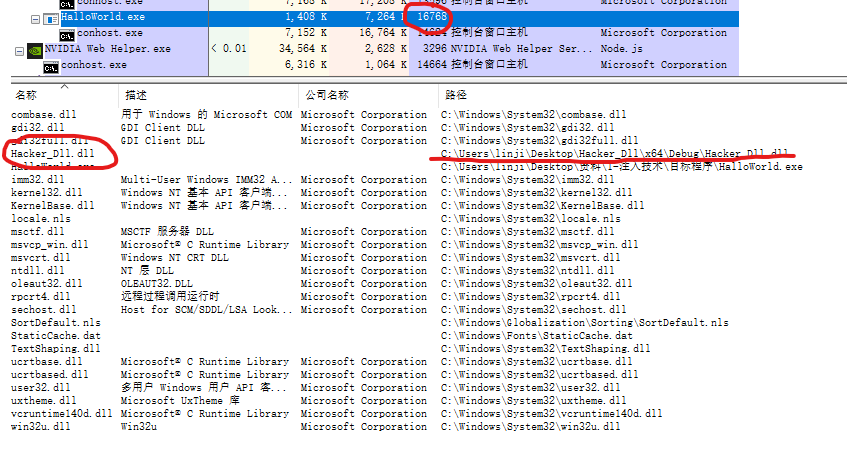
Task: Select ucrtbase.dll in the DLL list
Action: pyautogui.click(x=46, y=361)
